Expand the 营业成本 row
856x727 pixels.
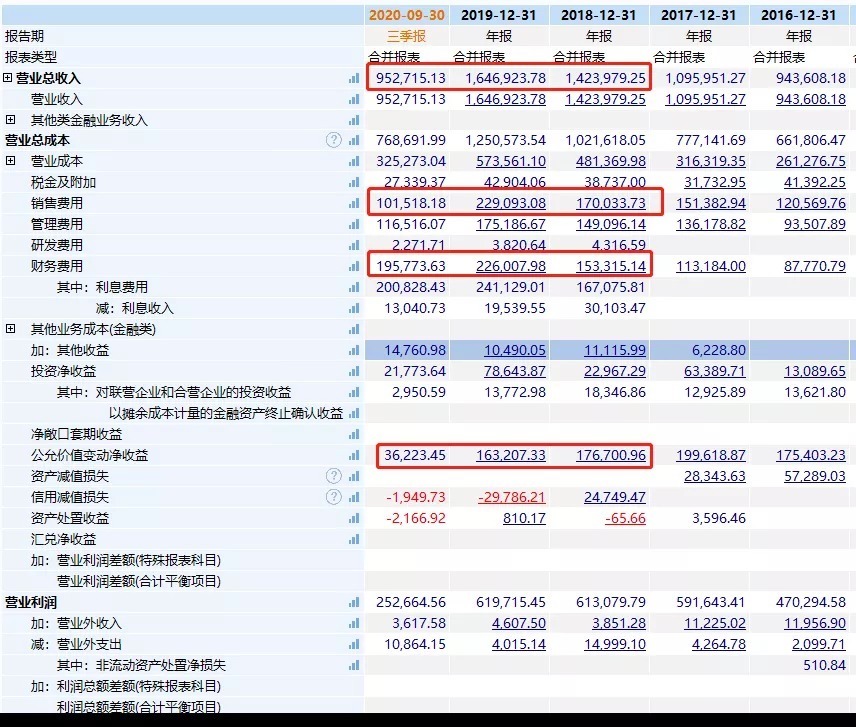10,161
